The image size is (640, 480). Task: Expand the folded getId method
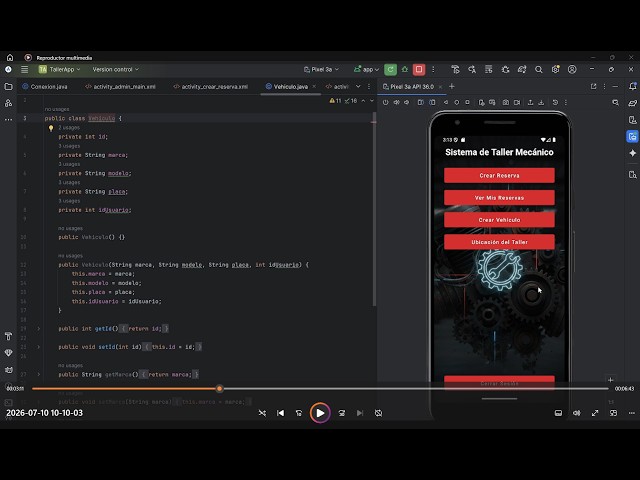pyautogui.click(x=39, y=329)
